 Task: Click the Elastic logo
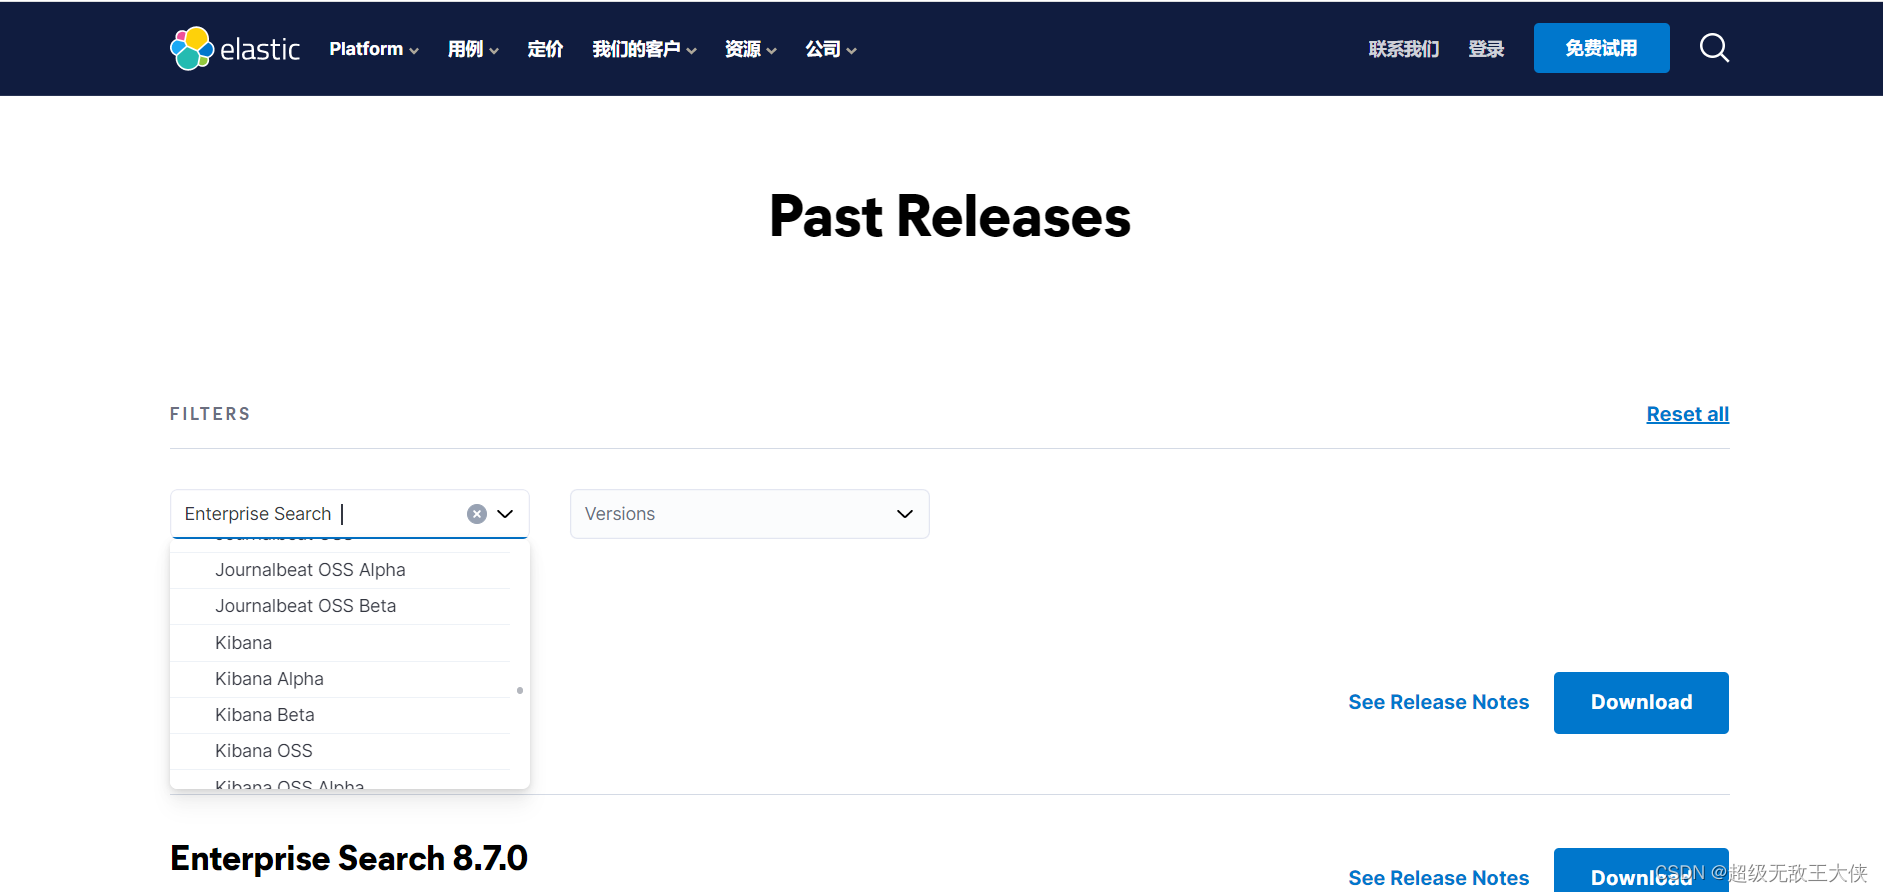point(235,48)
